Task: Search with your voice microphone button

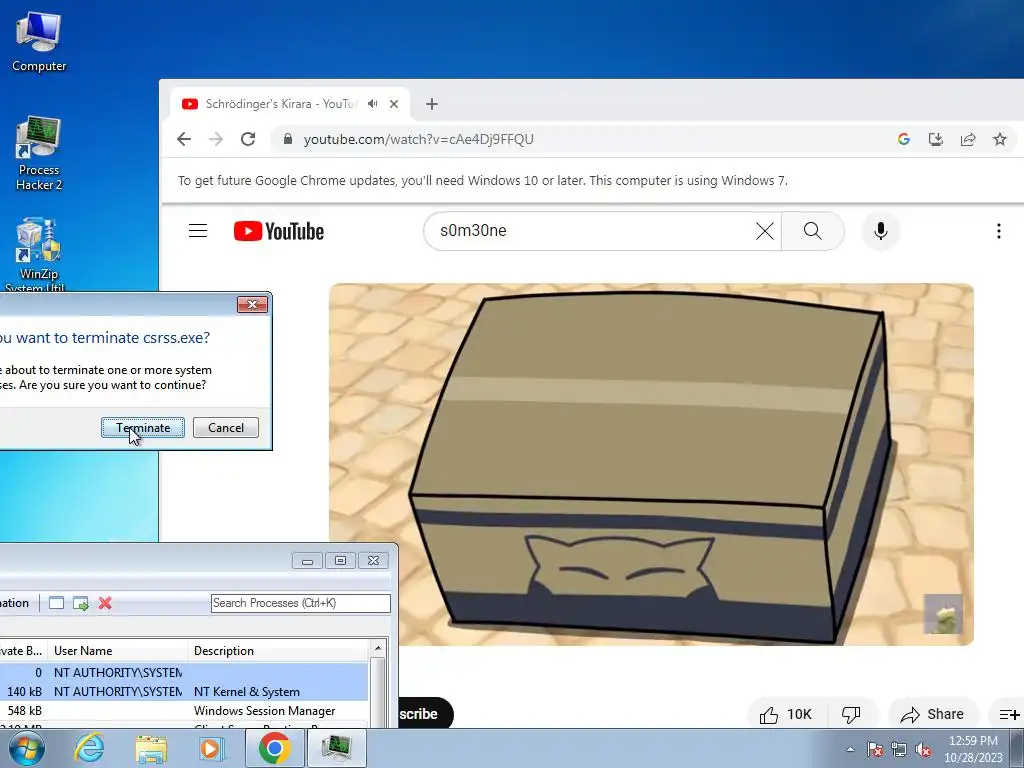Action: [x=881, y=231]
